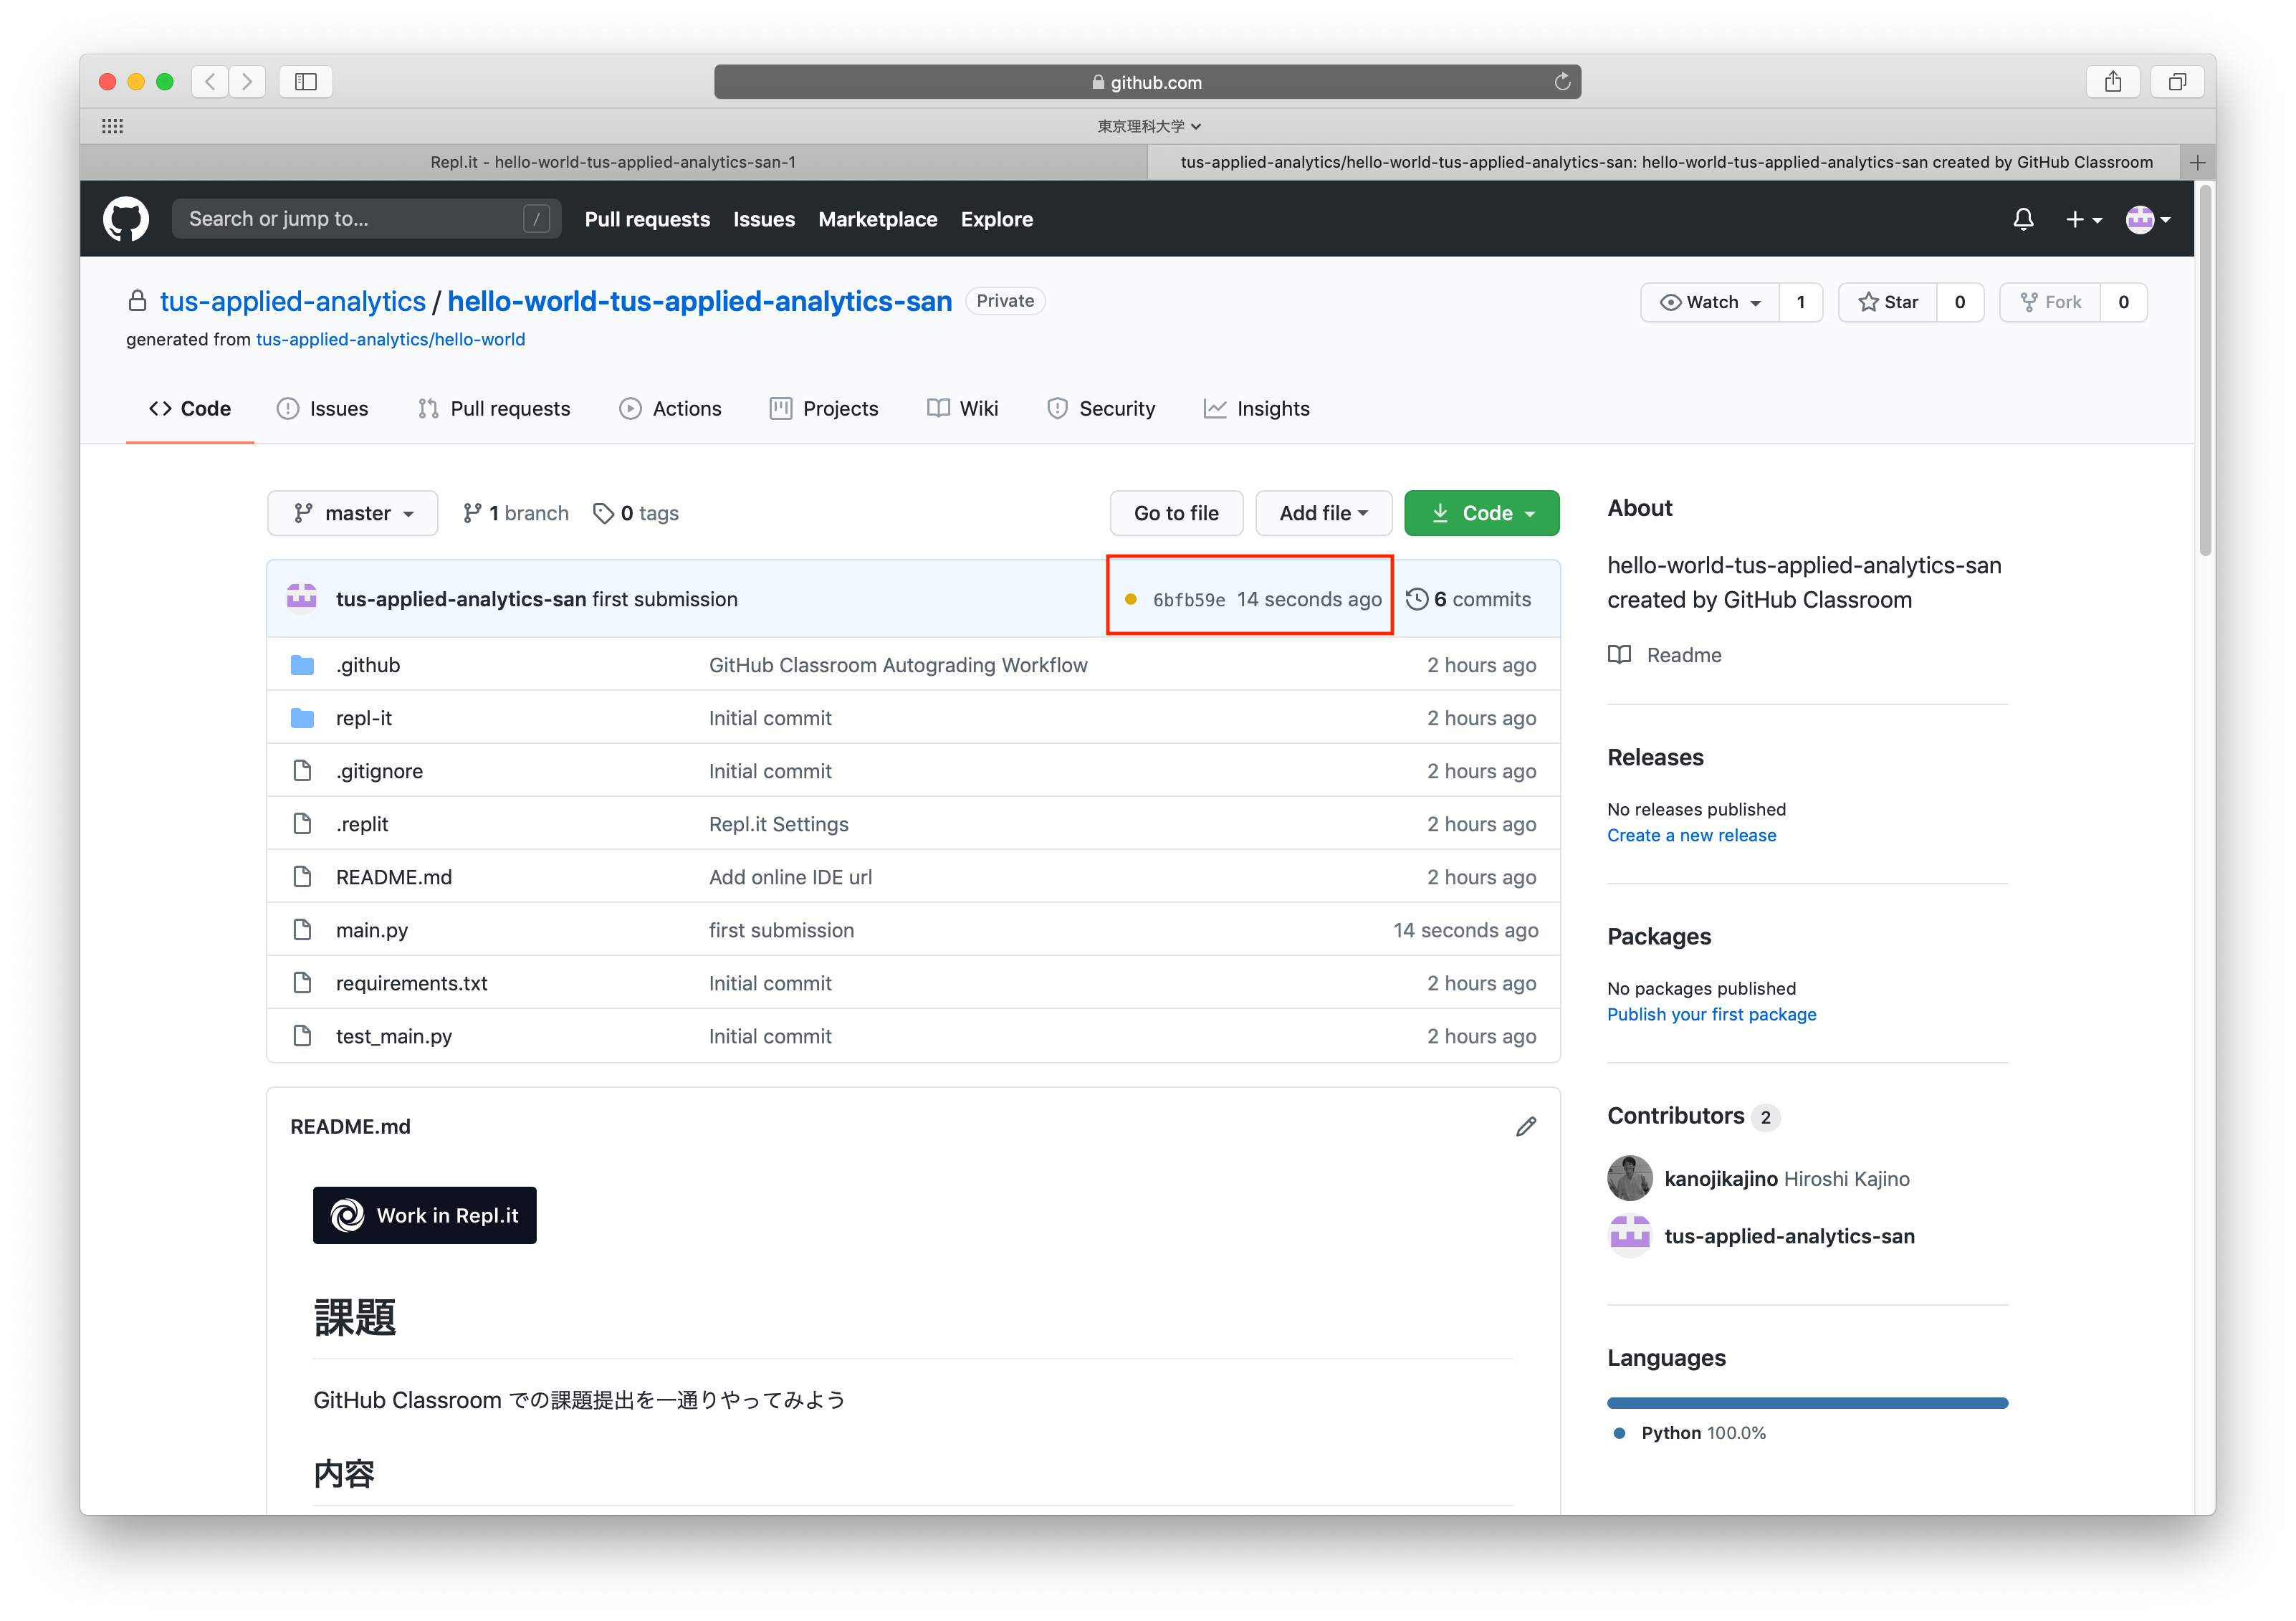Expand the Add file dropdown

[1324, 512]
